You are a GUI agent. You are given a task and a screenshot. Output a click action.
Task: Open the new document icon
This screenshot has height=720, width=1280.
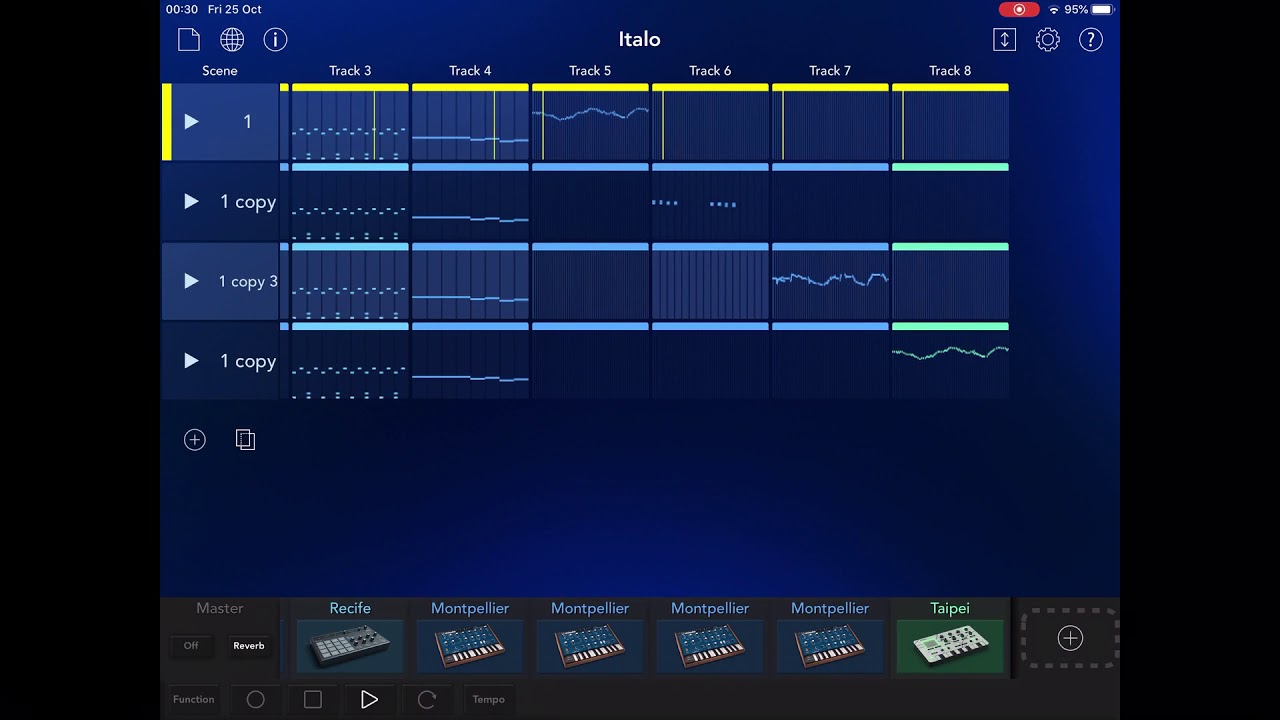pos(189,39)
